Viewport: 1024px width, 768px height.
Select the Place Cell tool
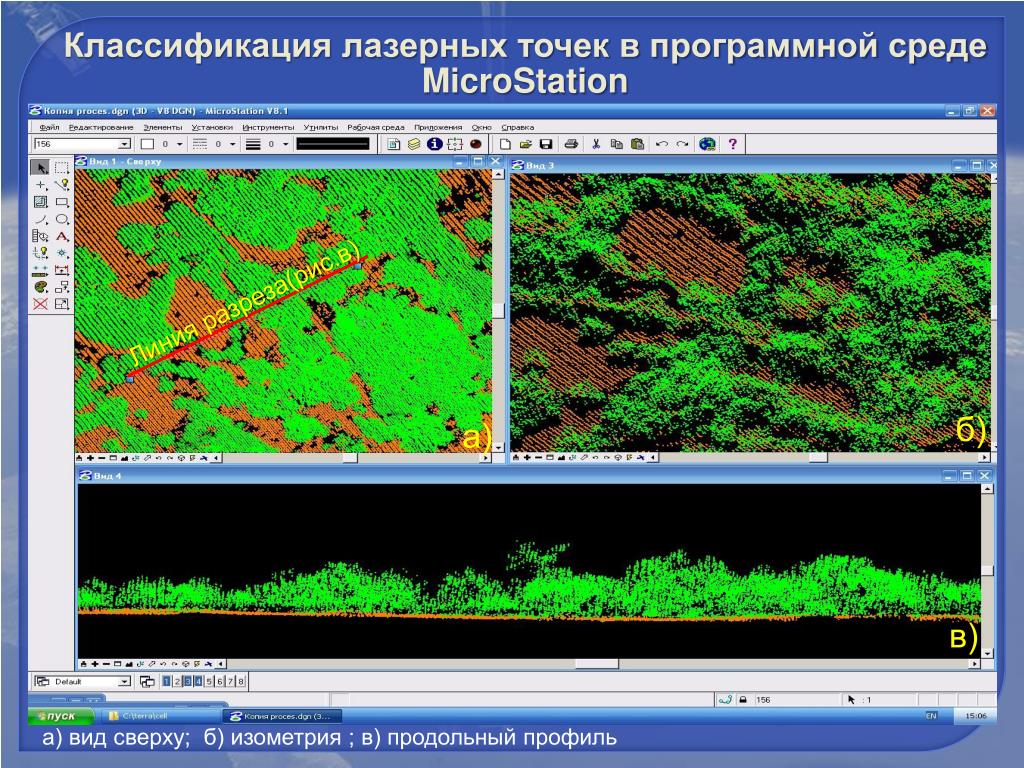(61, 253)
